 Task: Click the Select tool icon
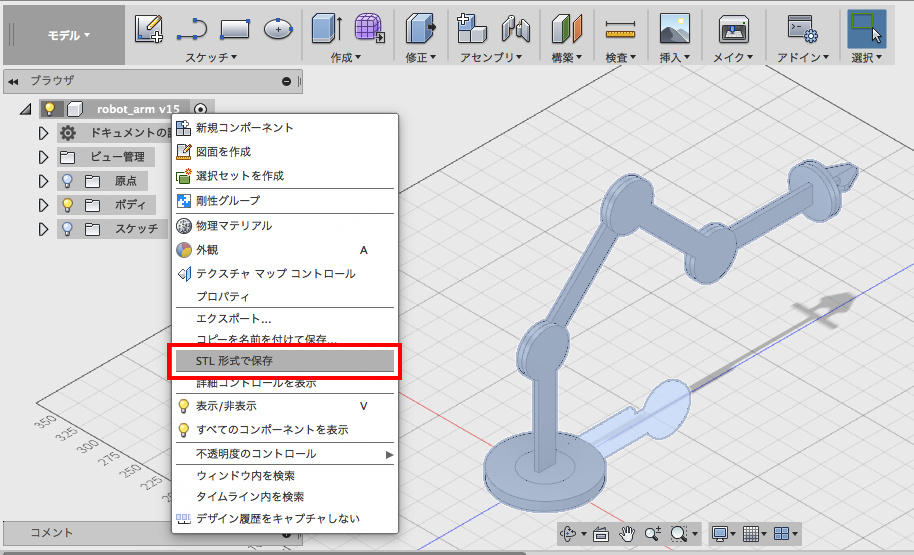coord(867,29)
